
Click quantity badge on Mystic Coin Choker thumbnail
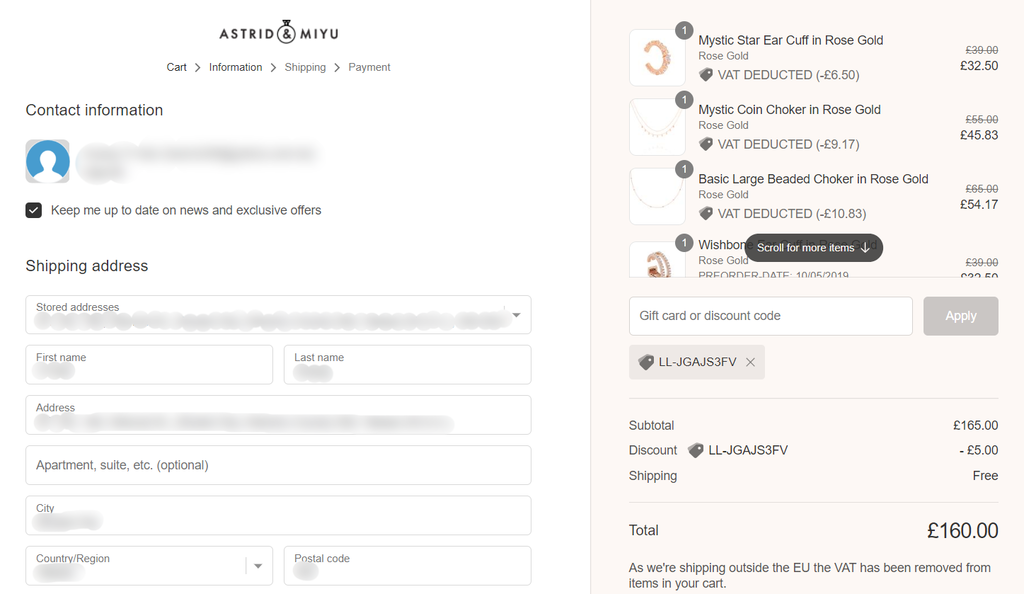[x=684, y=99]
